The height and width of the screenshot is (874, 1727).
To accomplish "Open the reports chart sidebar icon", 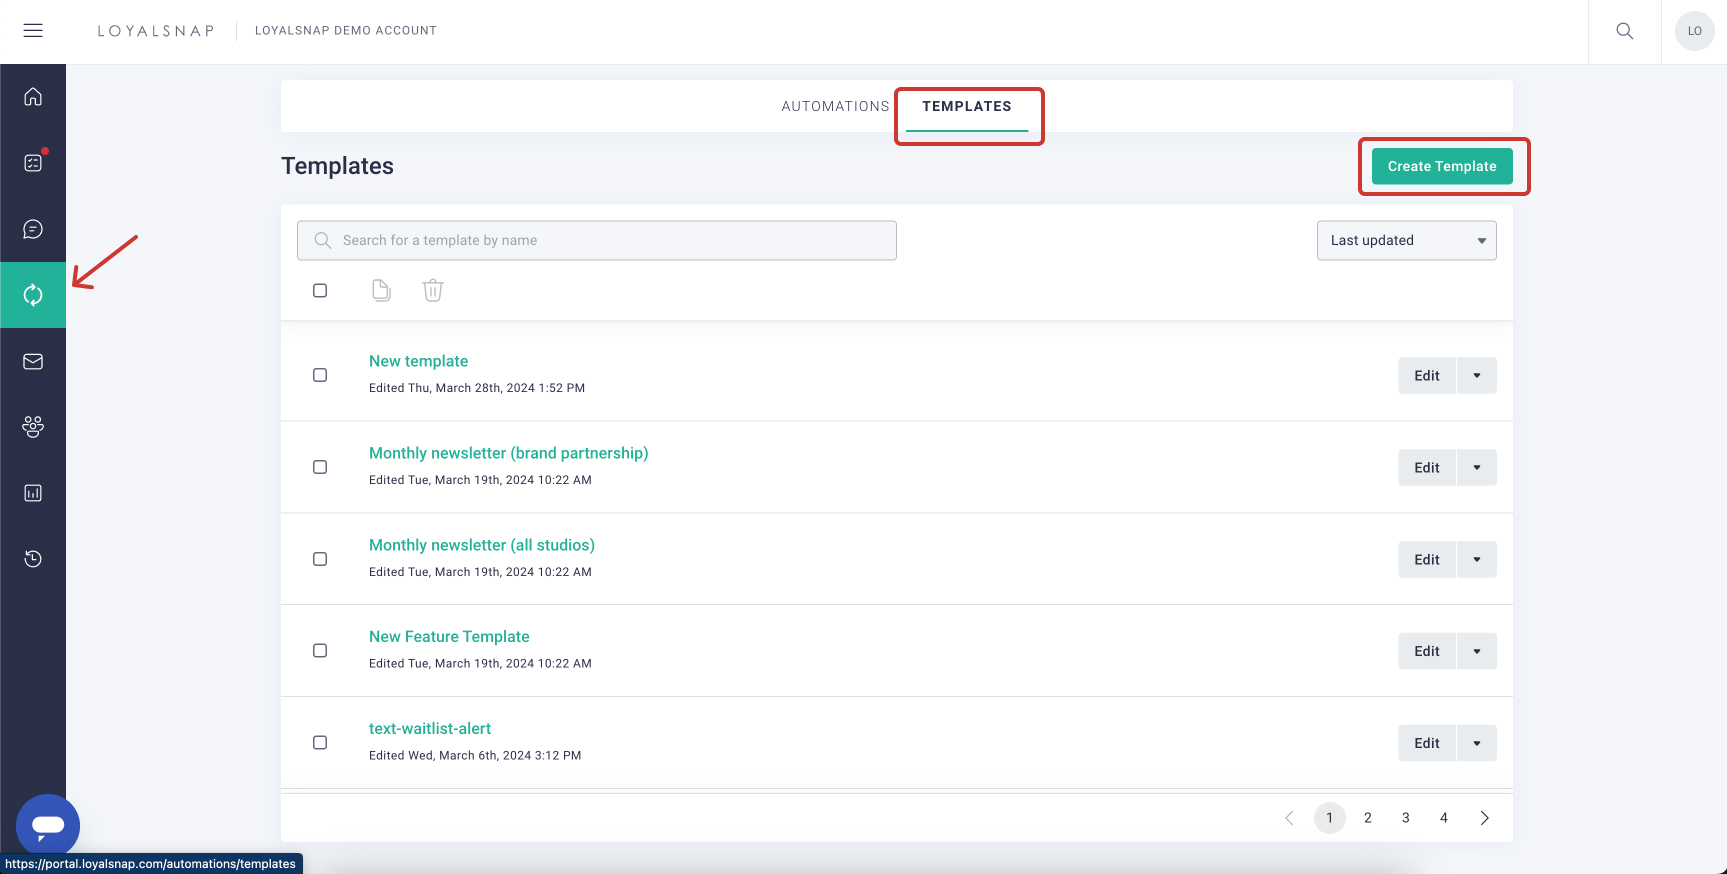I will (33, 493).
